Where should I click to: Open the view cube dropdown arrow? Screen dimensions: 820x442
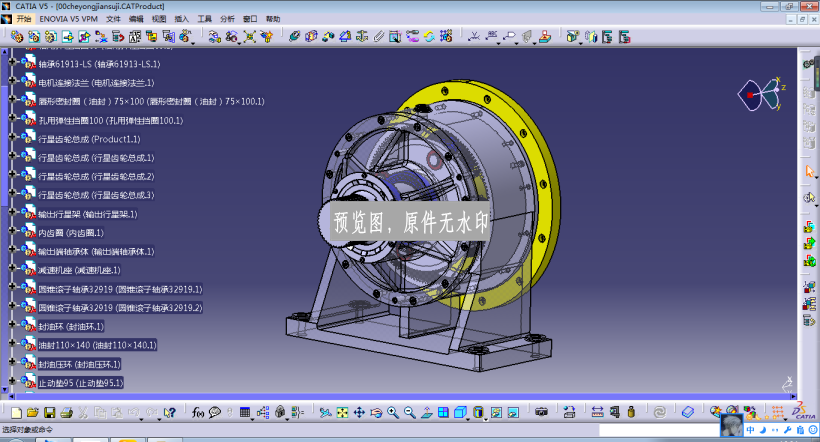coord(468,420)
